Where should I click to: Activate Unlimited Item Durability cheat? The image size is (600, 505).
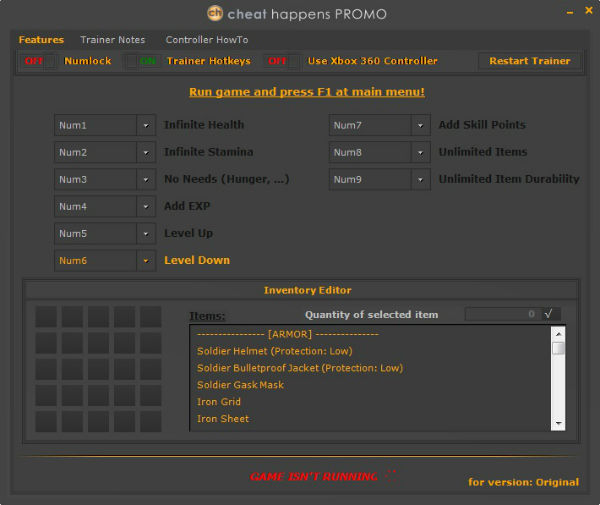509,179
